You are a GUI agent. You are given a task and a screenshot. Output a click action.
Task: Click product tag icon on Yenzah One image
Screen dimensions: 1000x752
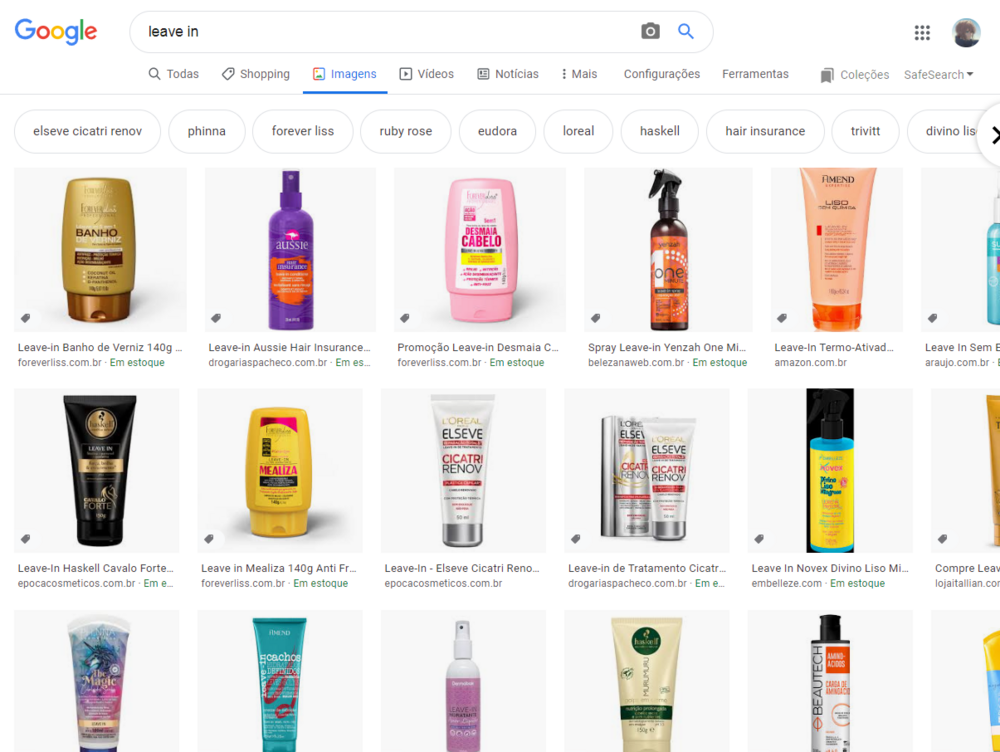tap(596, 318)
